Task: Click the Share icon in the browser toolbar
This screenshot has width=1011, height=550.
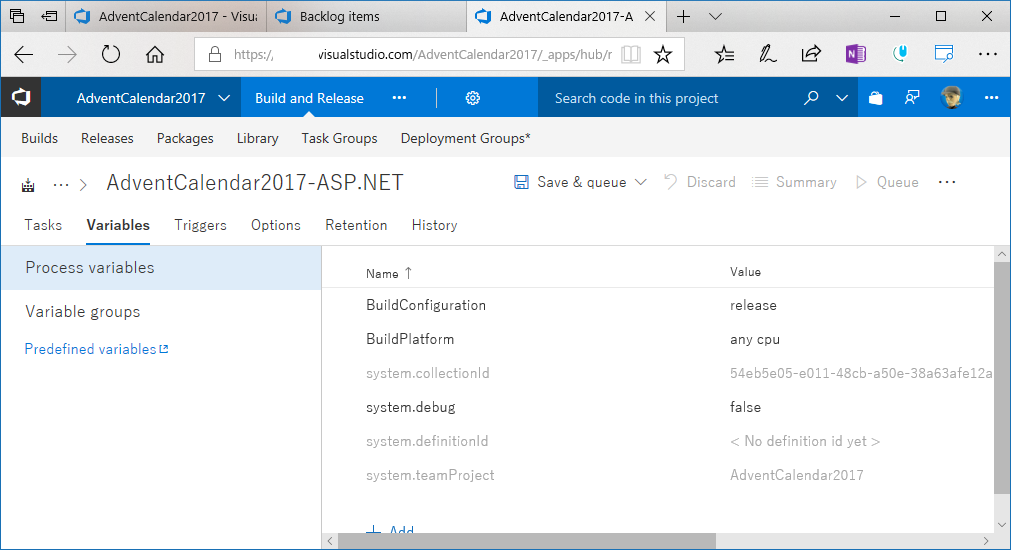Action: 811,54
